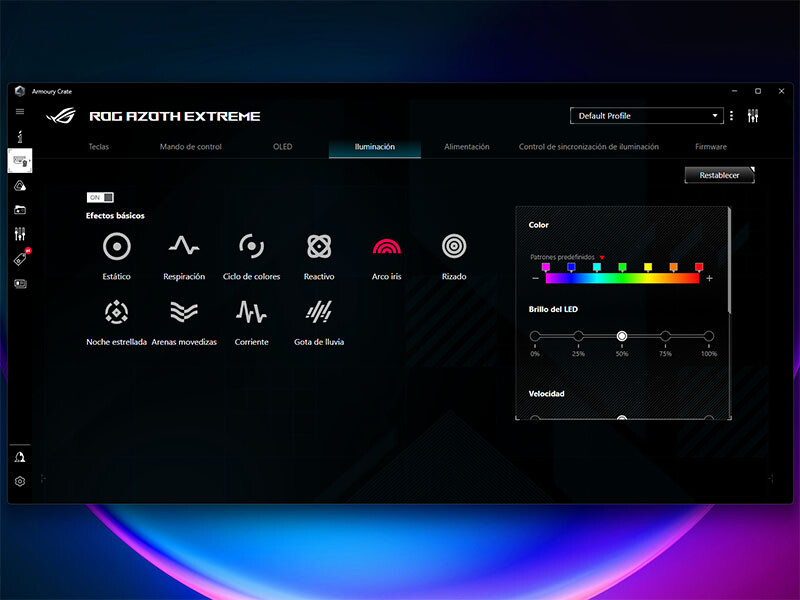Click the Color section label
Viewport: 800px width, 600px height.
point(539,225)
